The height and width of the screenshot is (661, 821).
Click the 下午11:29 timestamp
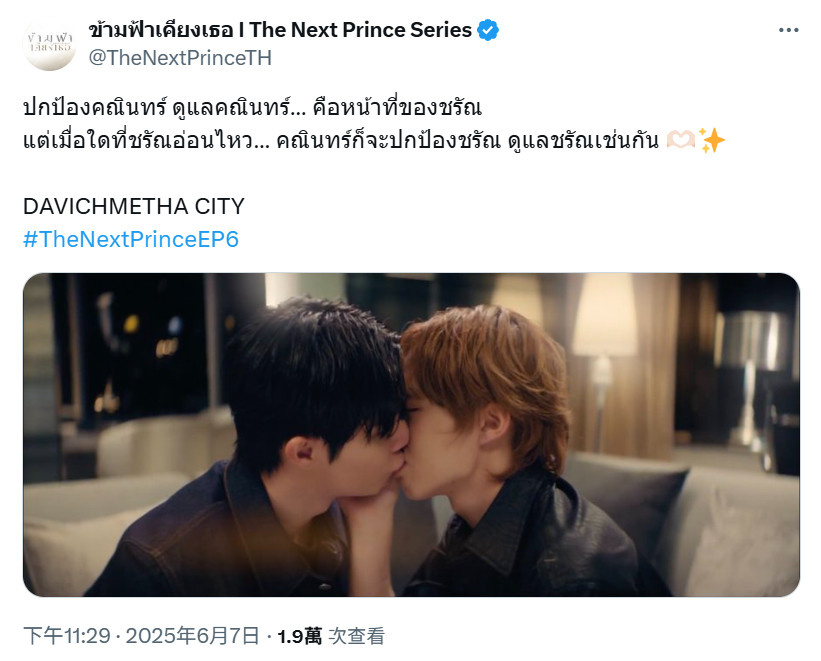coord(67,636)
